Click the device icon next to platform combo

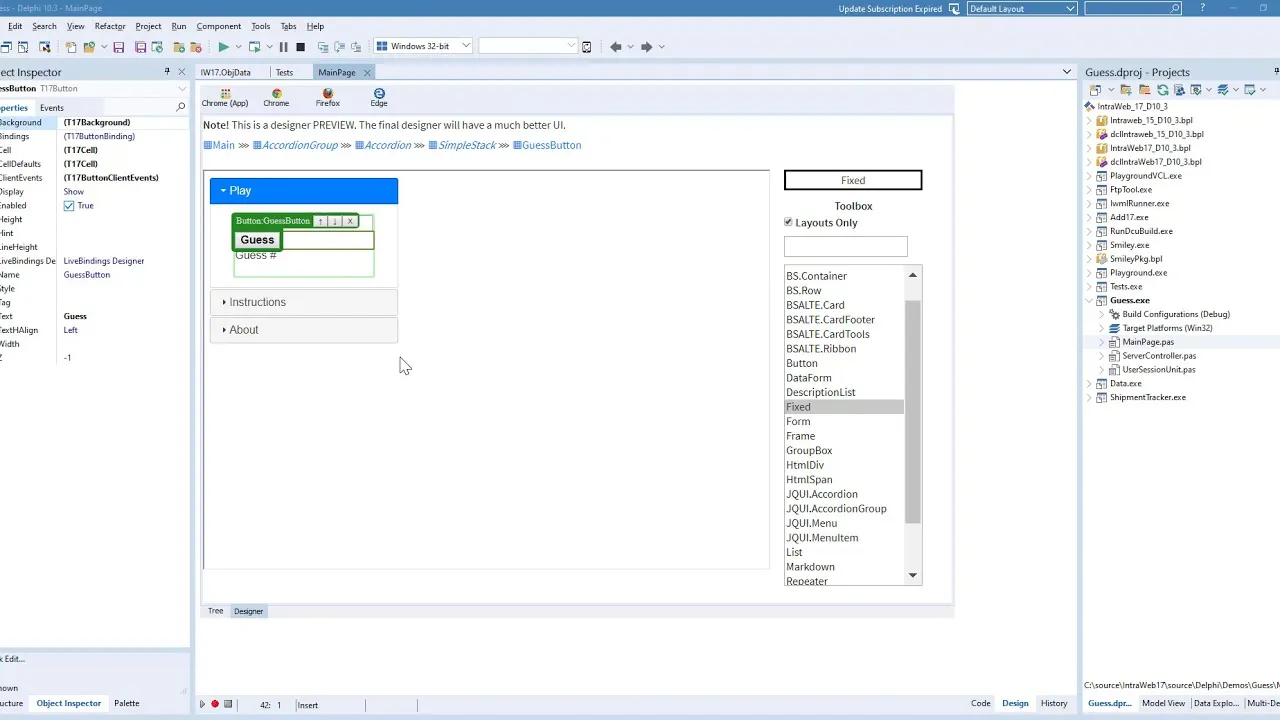586,47
